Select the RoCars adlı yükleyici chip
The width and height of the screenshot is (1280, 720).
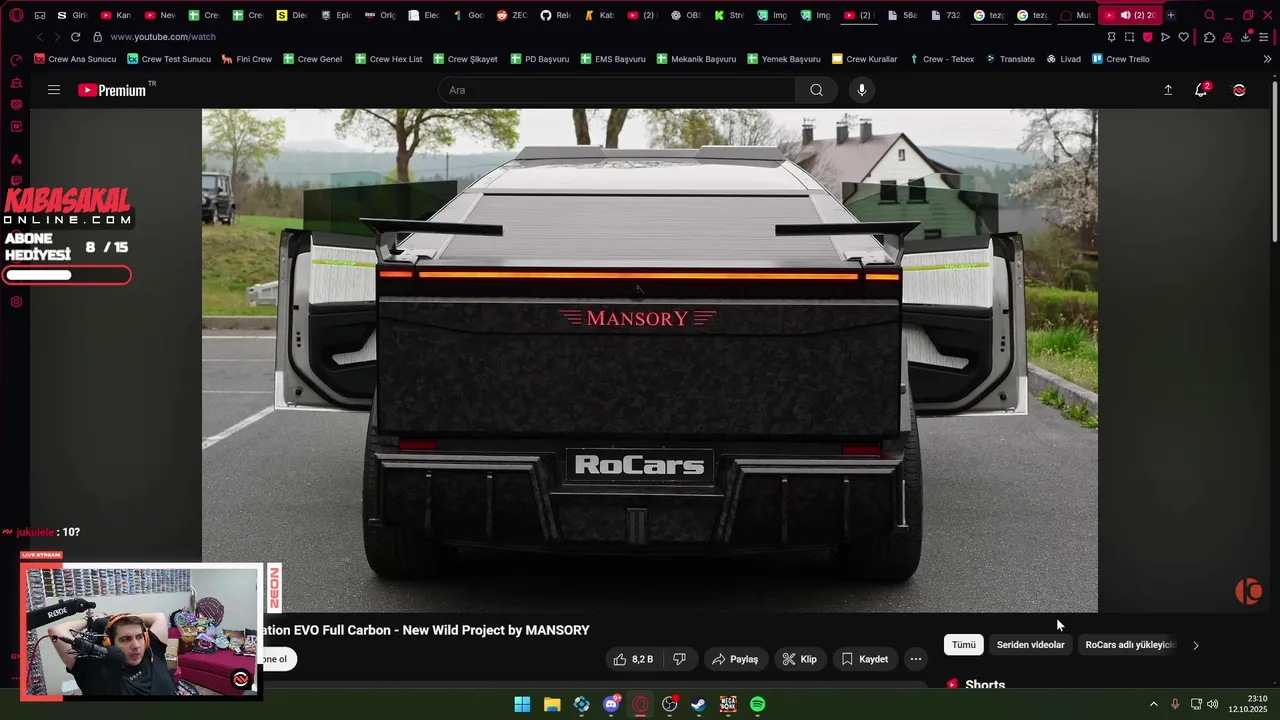coord(1130,645)
